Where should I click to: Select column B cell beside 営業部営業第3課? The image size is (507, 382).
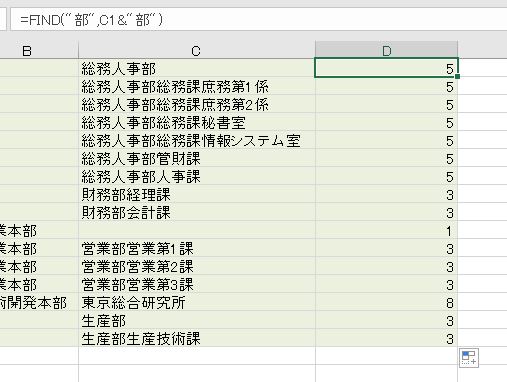39,284
